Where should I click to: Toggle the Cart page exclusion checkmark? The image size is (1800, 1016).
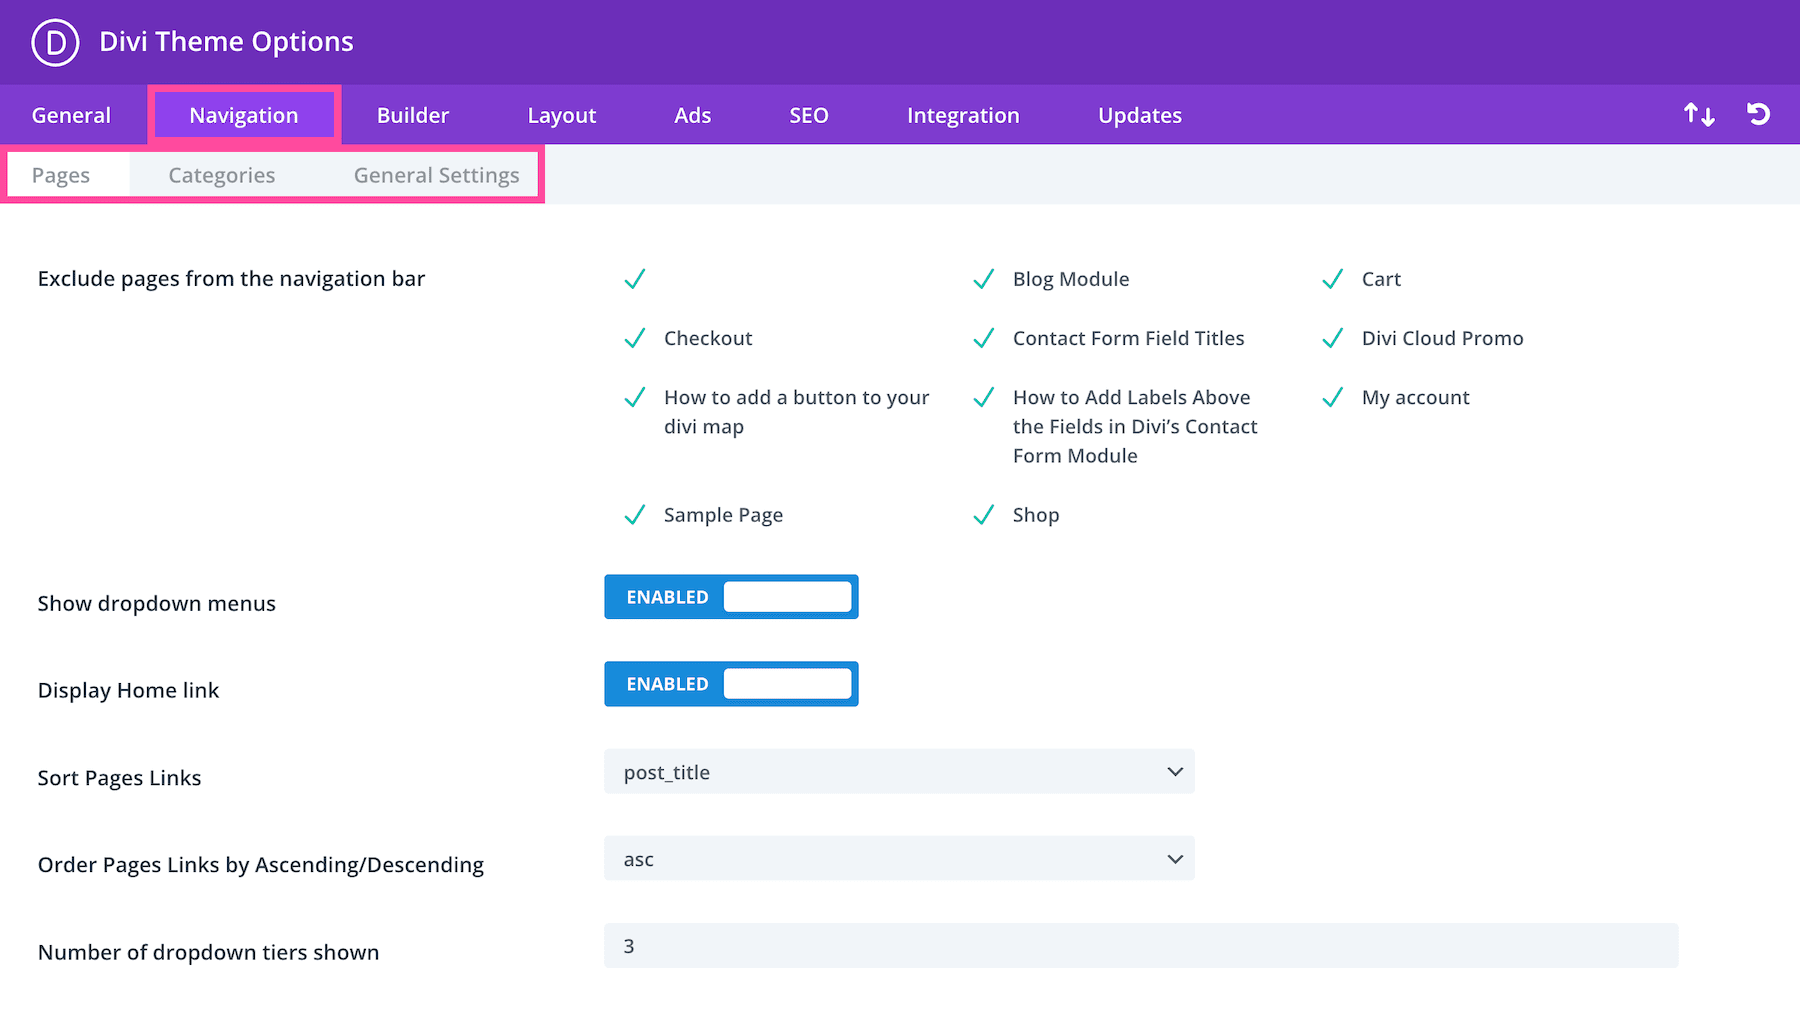coord(1332,280)
